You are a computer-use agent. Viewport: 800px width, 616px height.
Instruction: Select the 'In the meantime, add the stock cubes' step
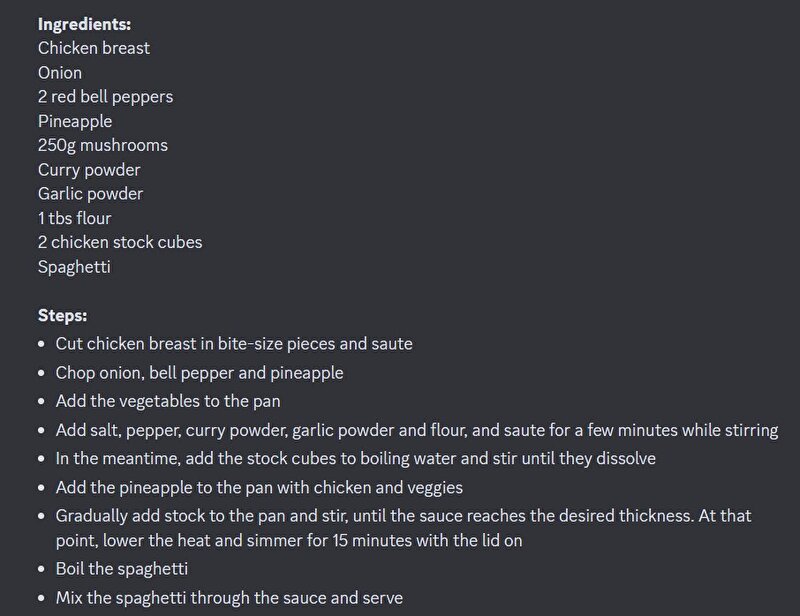click(x=356, y=458)
